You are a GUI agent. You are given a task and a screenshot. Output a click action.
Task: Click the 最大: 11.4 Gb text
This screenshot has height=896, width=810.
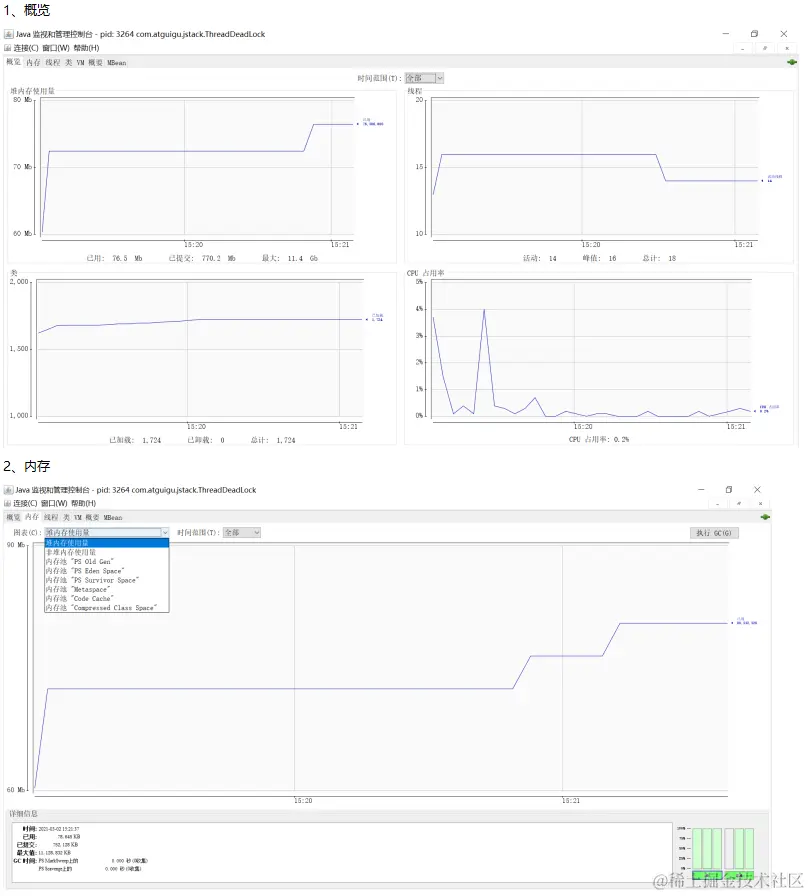(x=290, y=258)
